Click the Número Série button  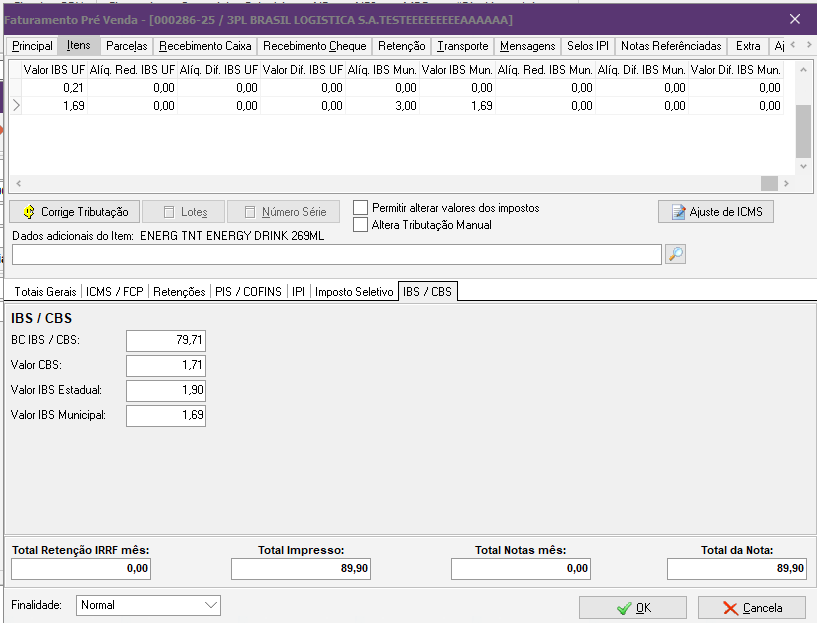coord(283,211)
